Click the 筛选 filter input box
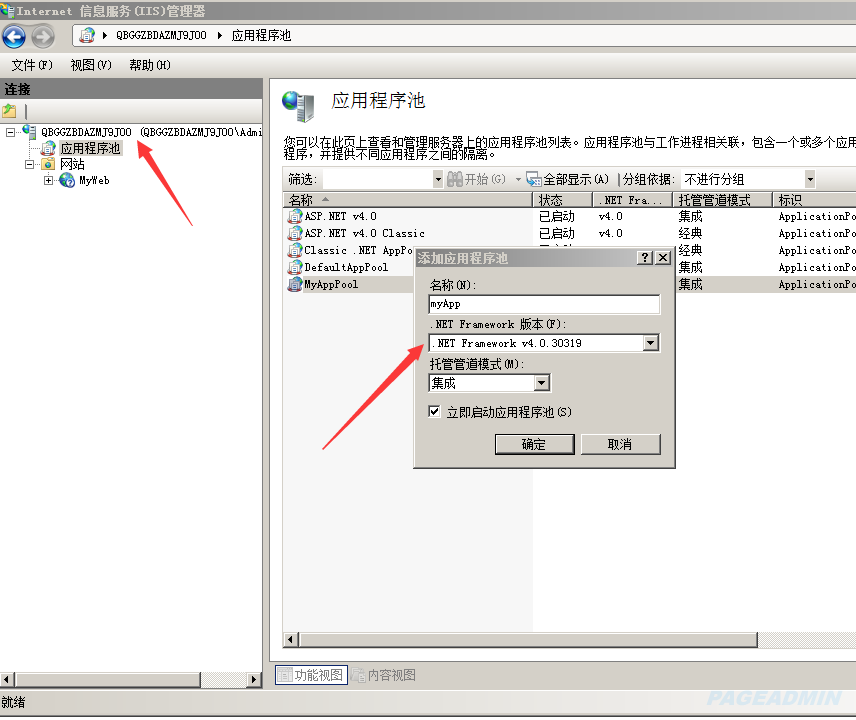 pyautogui.click(x=378, y=179)
